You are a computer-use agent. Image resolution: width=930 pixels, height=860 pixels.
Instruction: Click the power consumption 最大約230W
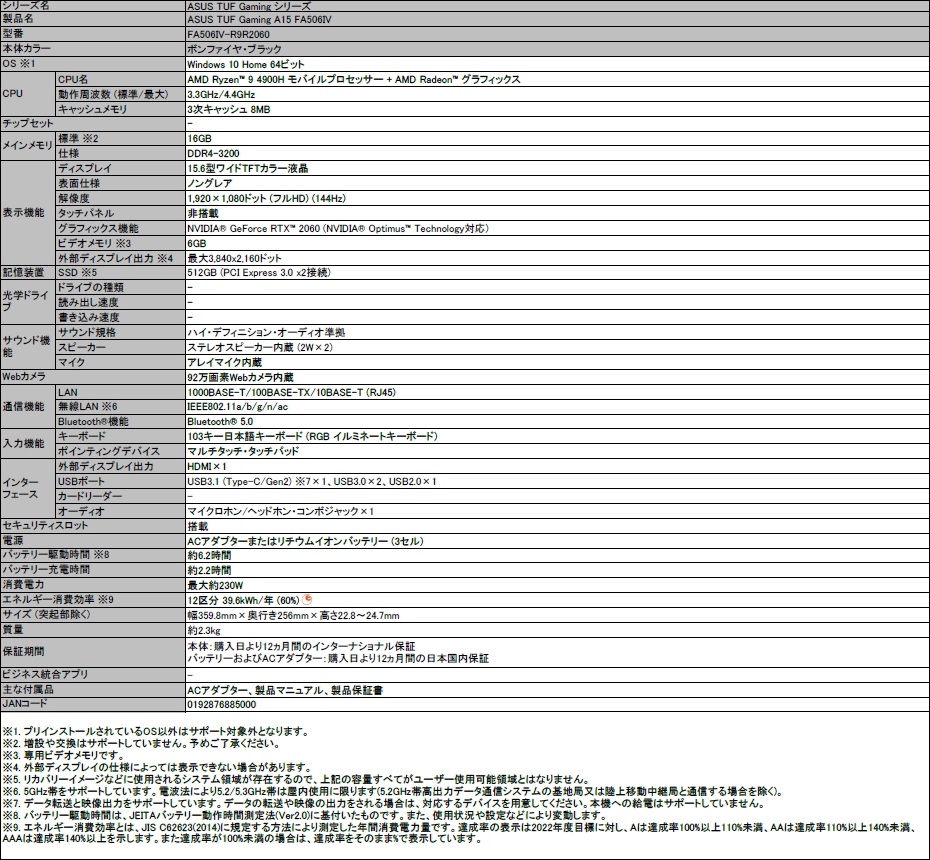tap(215, 585)
